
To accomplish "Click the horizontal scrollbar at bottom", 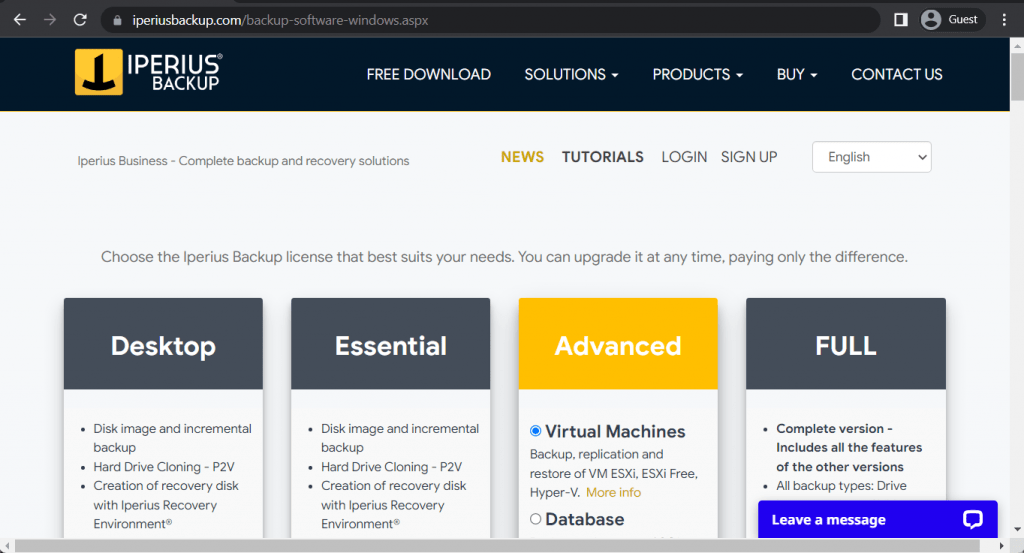I will (500, 545).
